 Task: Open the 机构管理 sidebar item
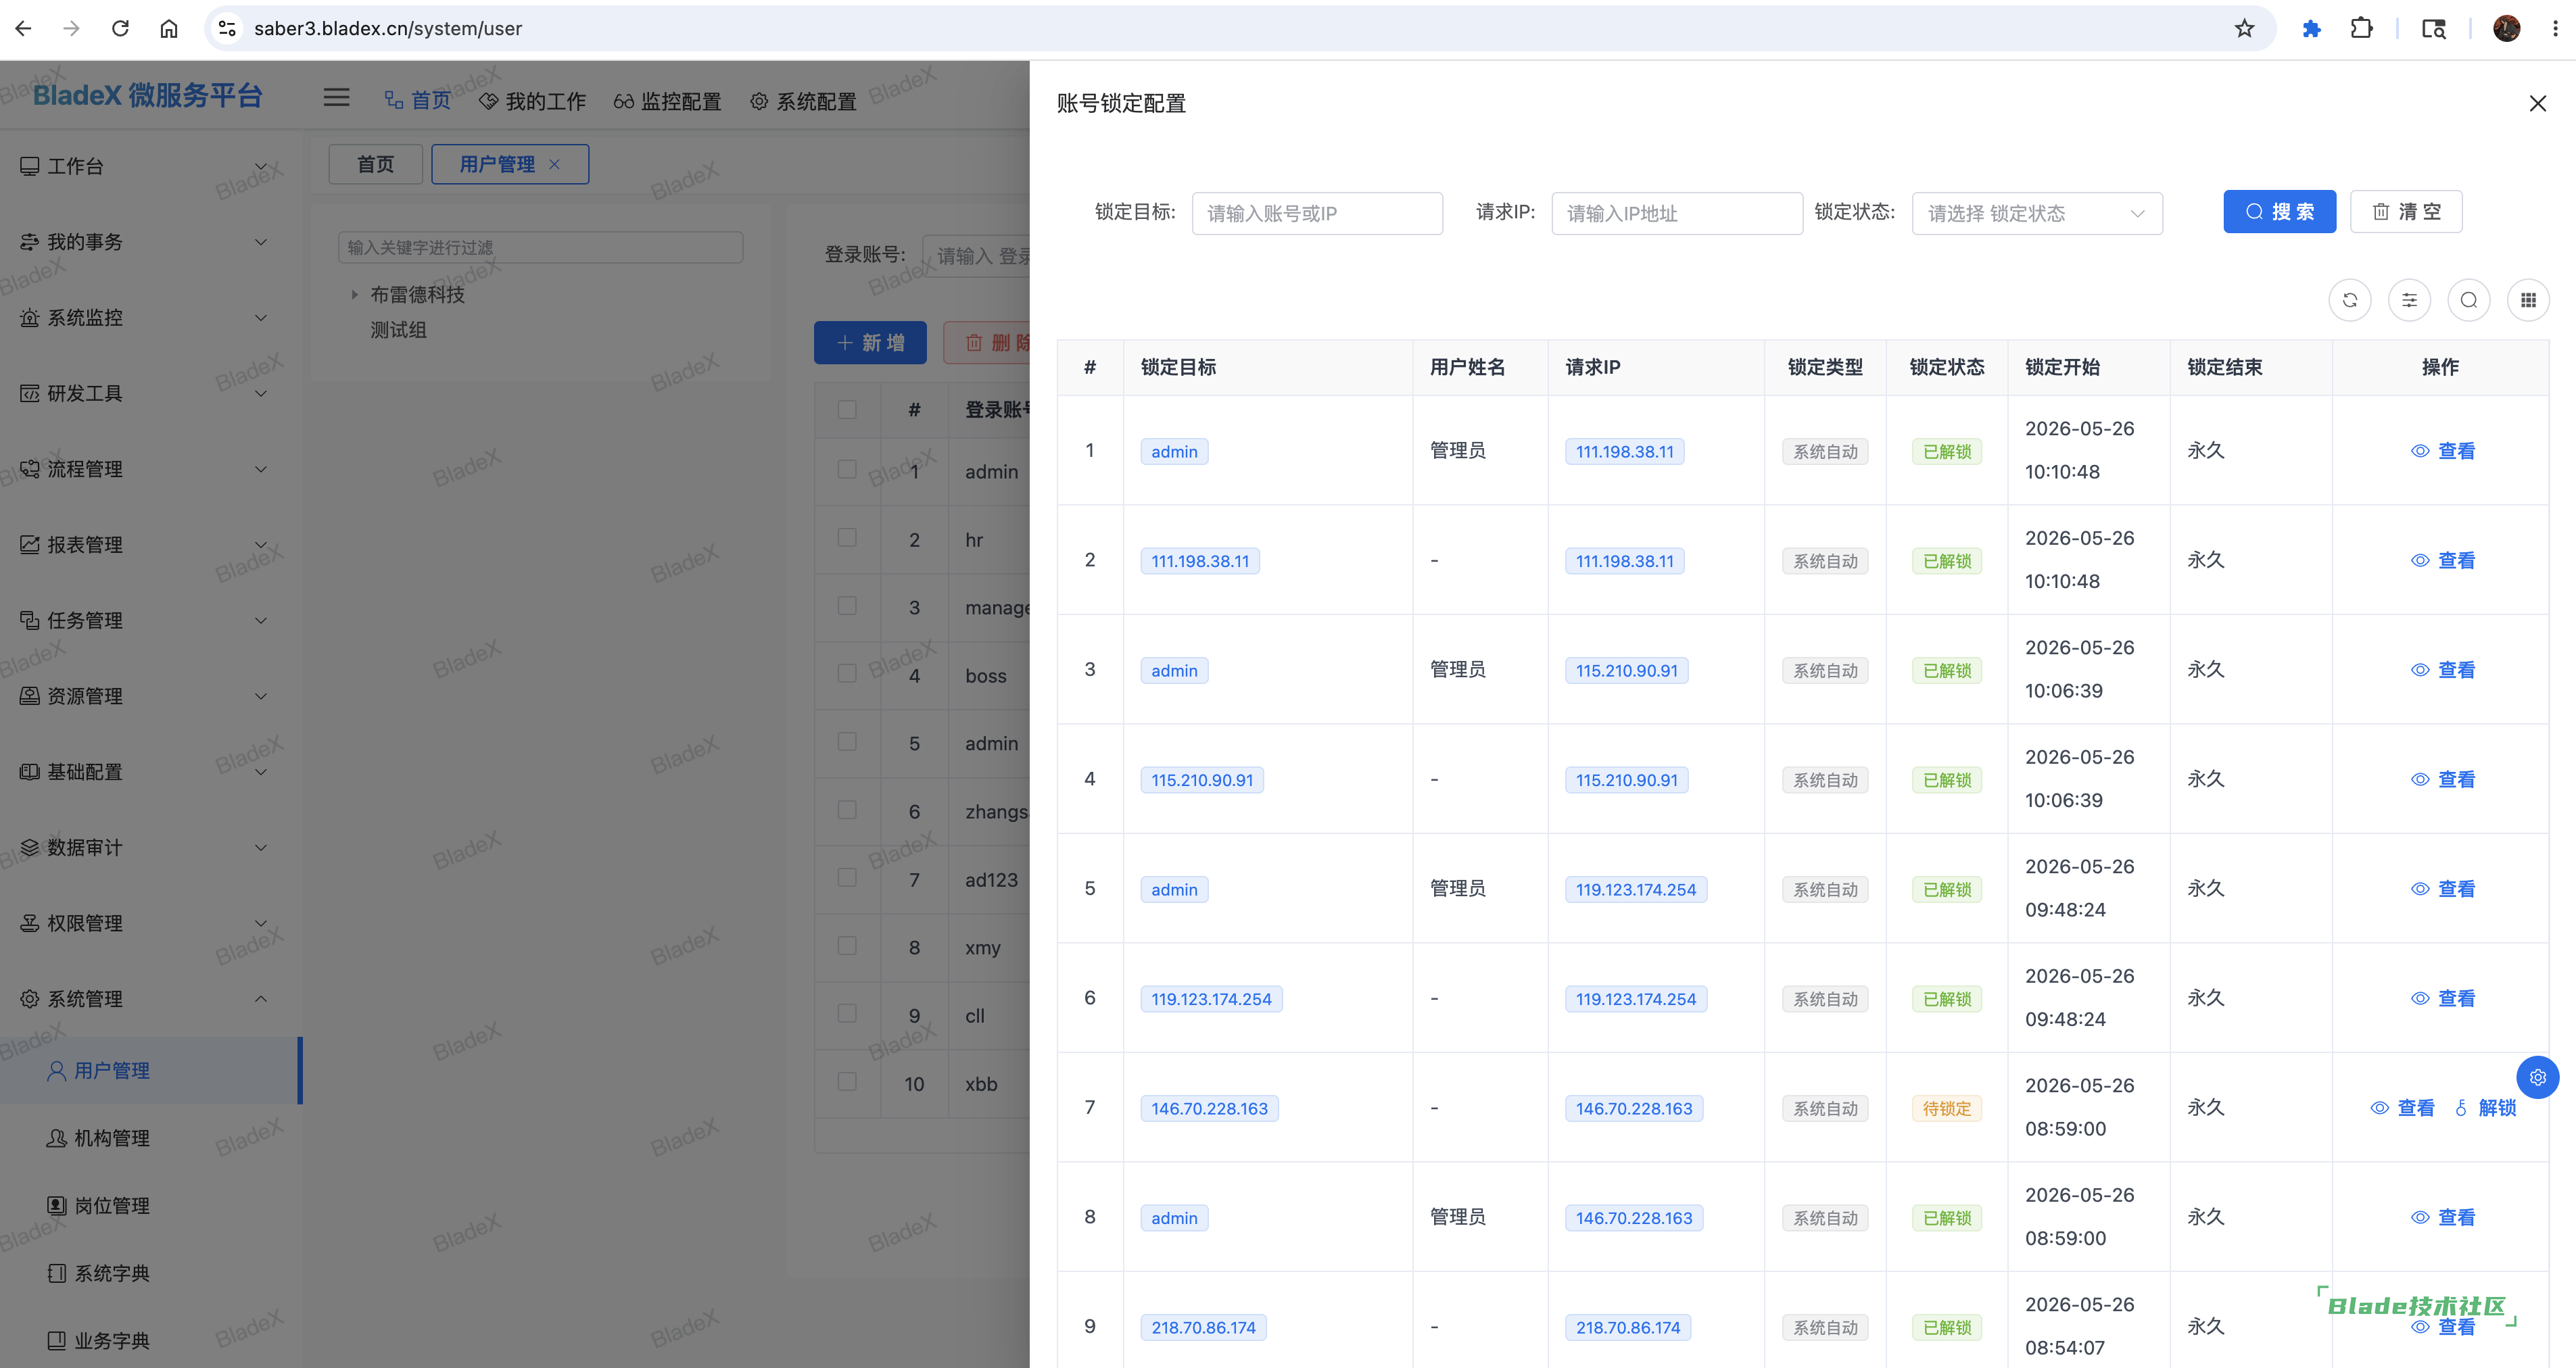(150, 1138)
